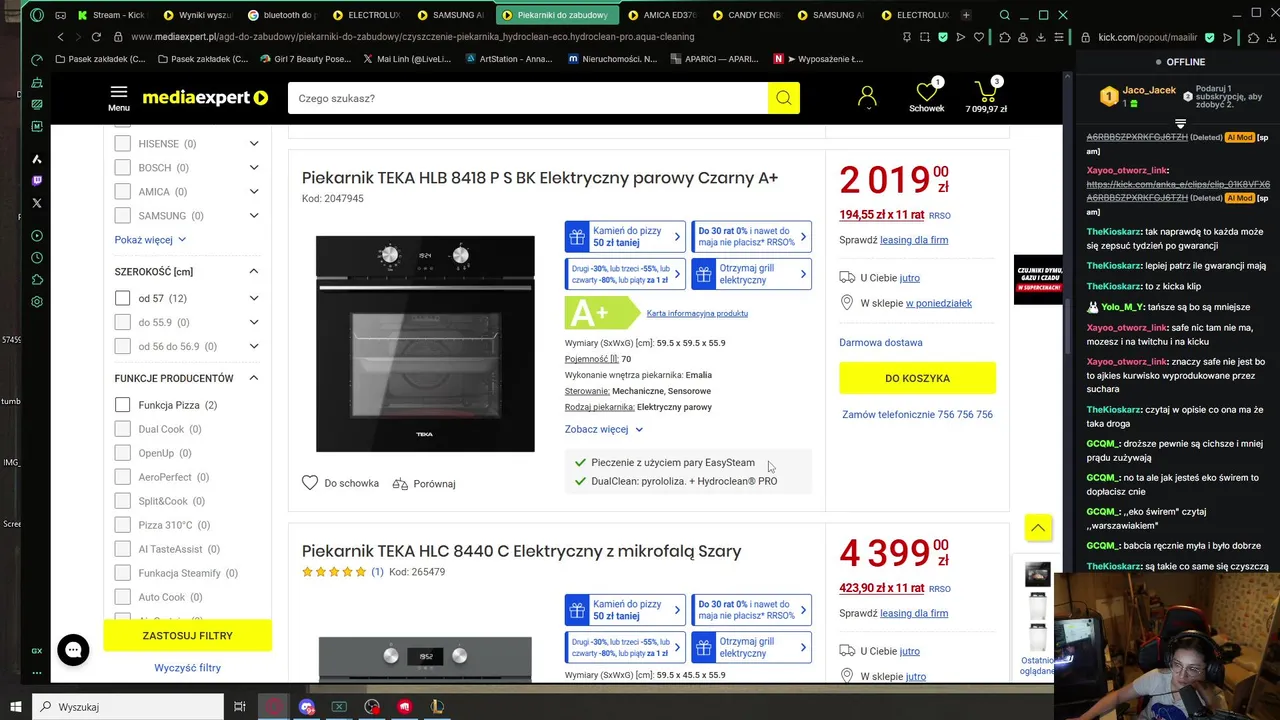This screenshot has height=720, width=1280.
Task: Click the compare scales icon next to Porównaj
Action: pyautogui.click(x=400, y=483)
